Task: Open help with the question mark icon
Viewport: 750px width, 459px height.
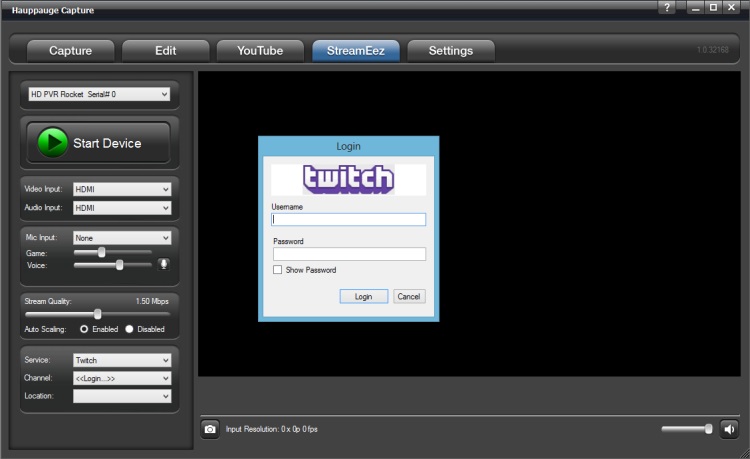Action: click(667, 7)
